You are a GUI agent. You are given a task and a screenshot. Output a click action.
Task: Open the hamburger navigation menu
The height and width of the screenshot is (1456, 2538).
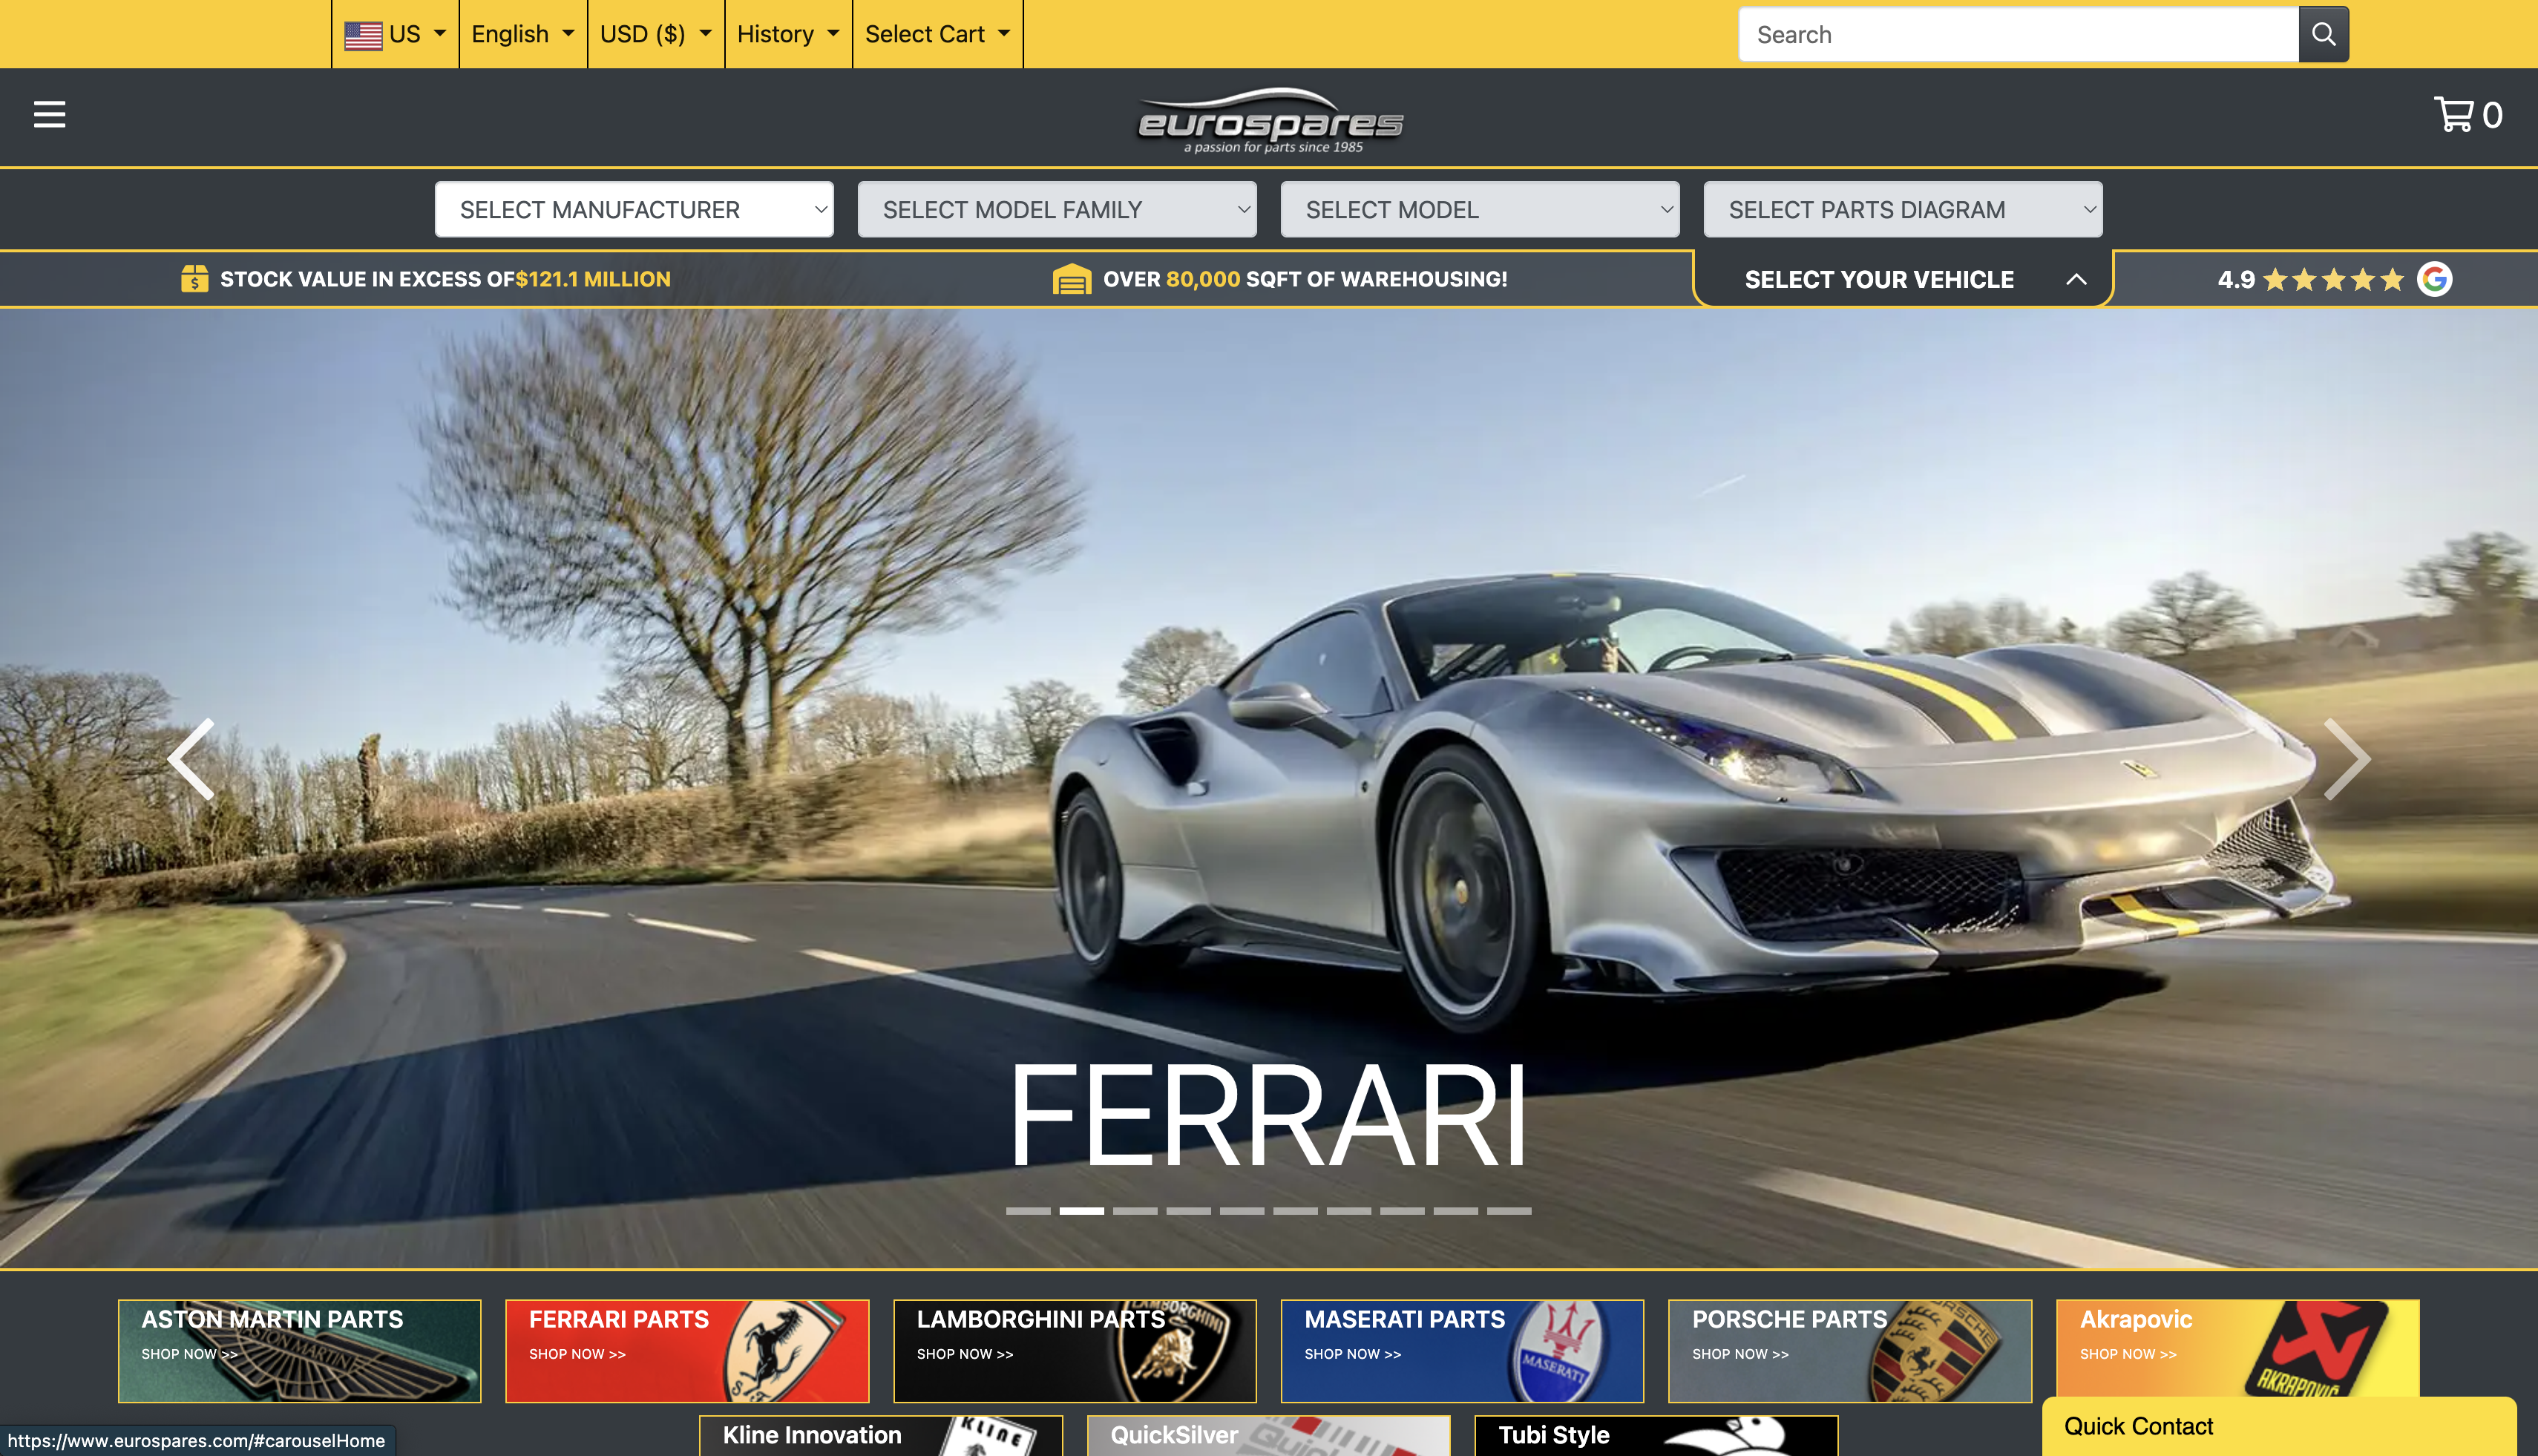49,115
